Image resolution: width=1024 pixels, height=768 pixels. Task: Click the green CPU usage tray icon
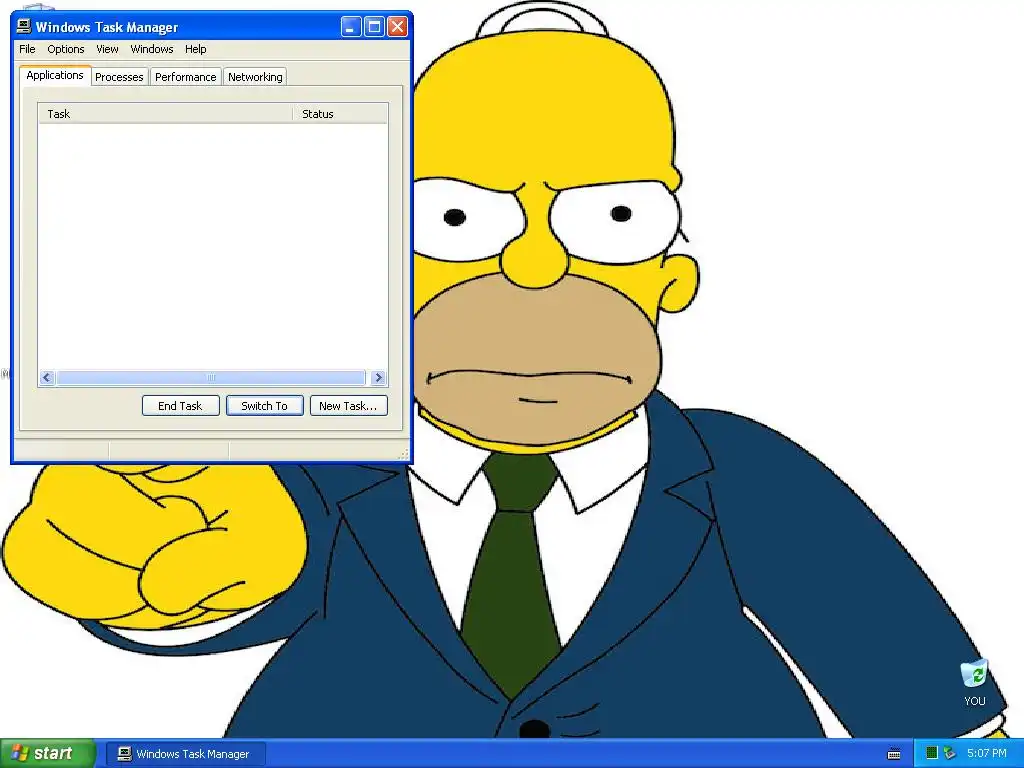pos(932,753)
